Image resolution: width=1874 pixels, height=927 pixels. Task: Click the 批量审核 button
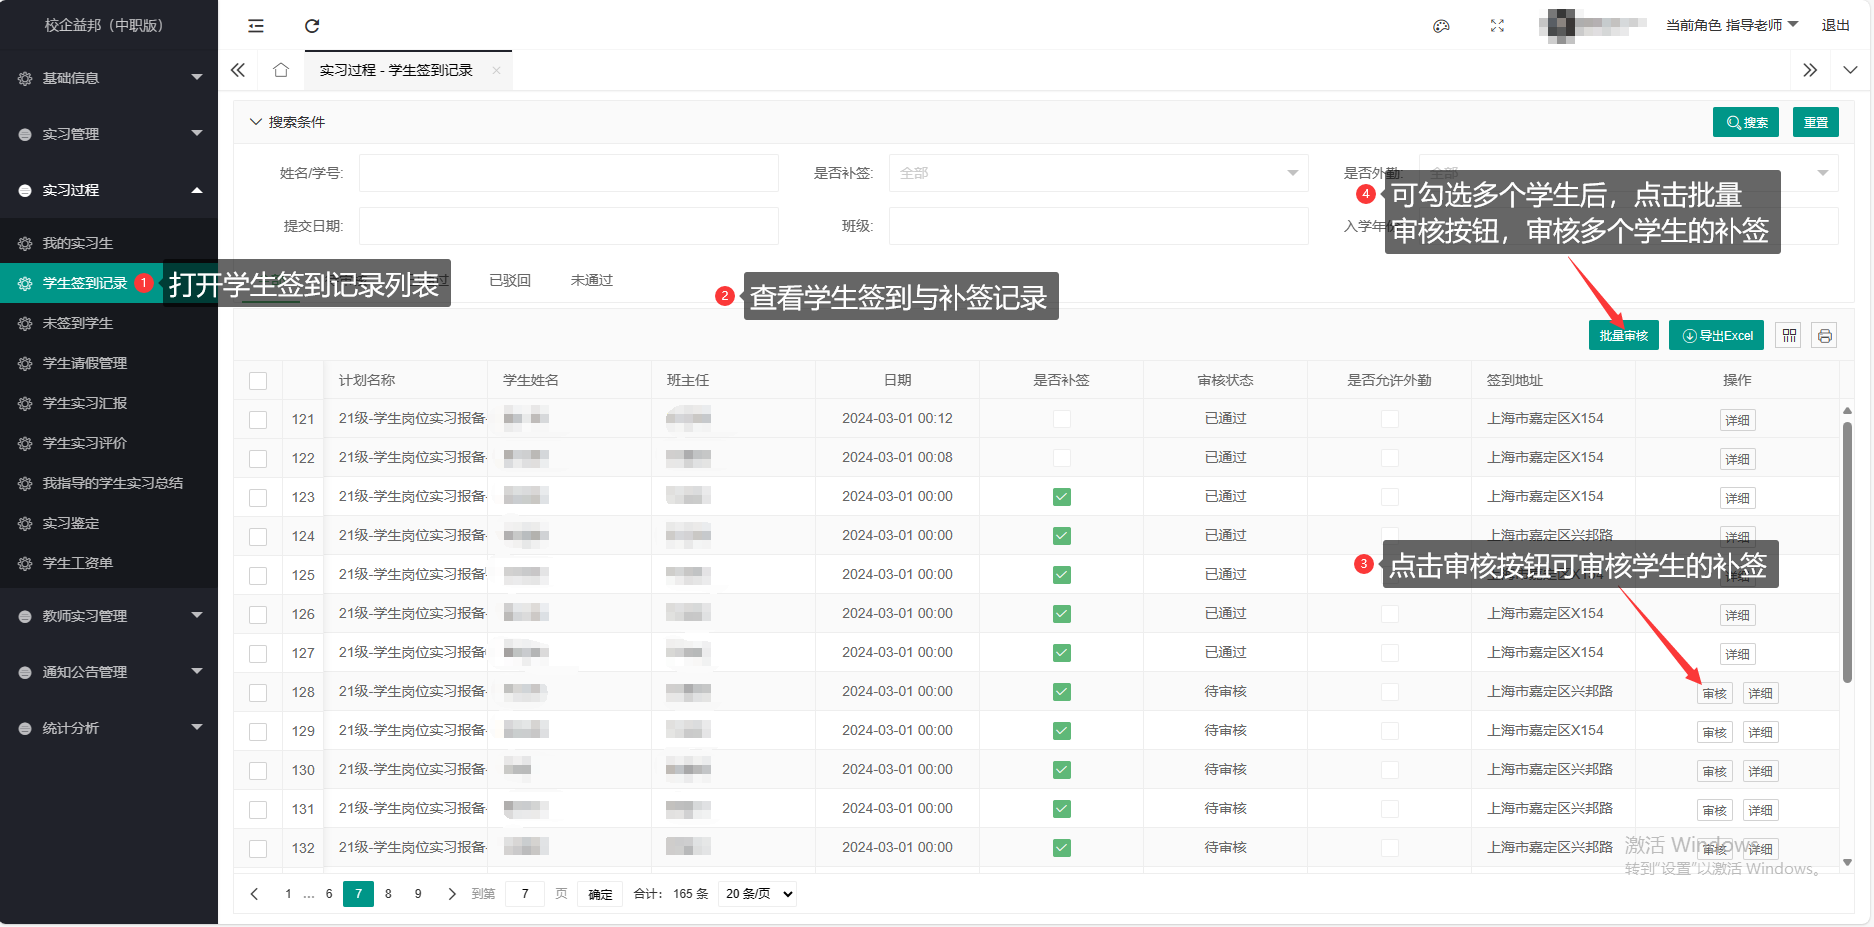(1623, 336)
